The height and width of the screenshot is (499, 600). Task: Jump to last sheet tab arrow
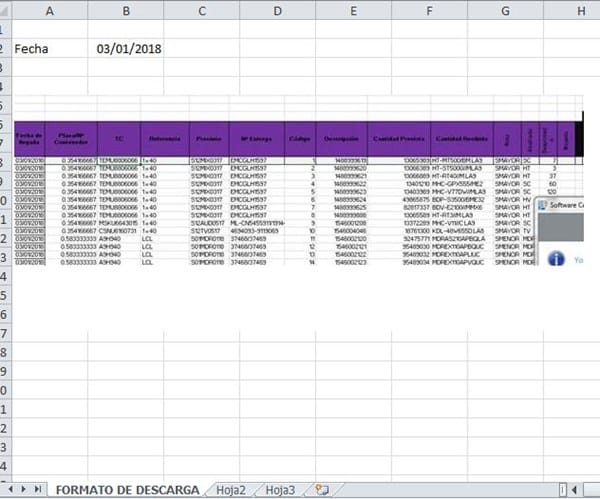(x=38, y=489)
